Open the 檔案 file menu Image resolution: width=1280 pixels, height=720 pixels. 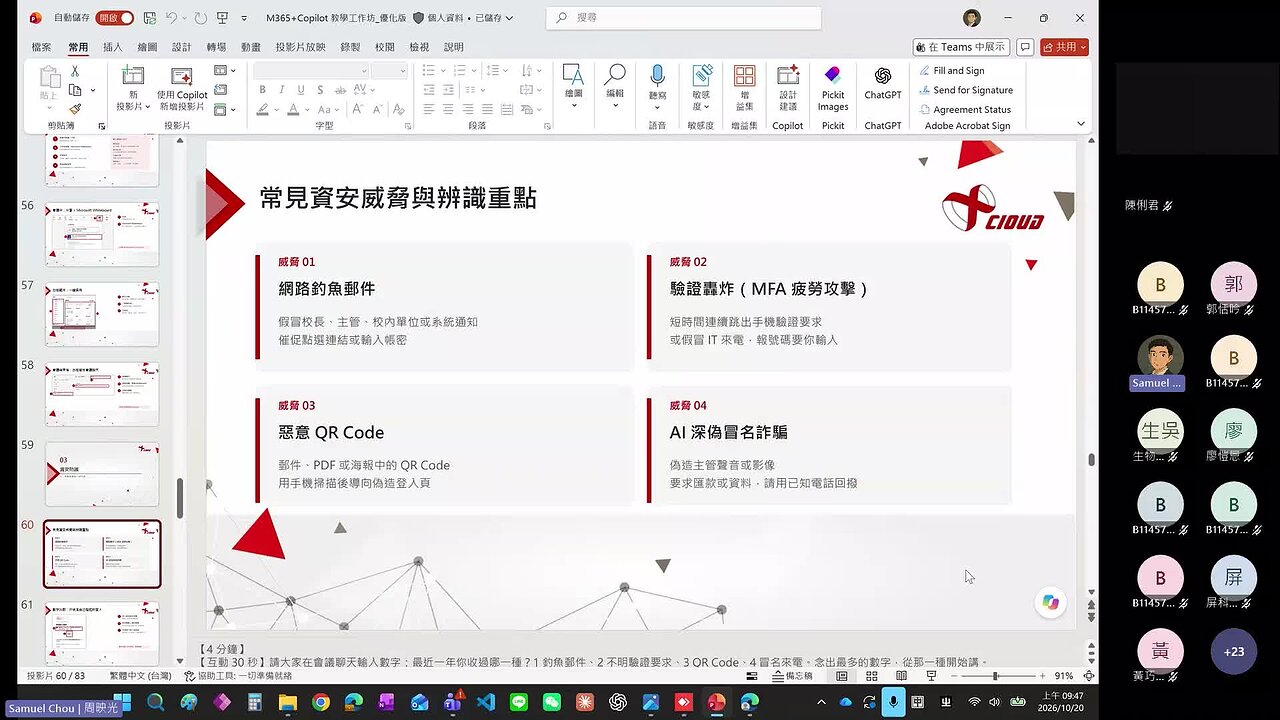click(x=41, y=47)
